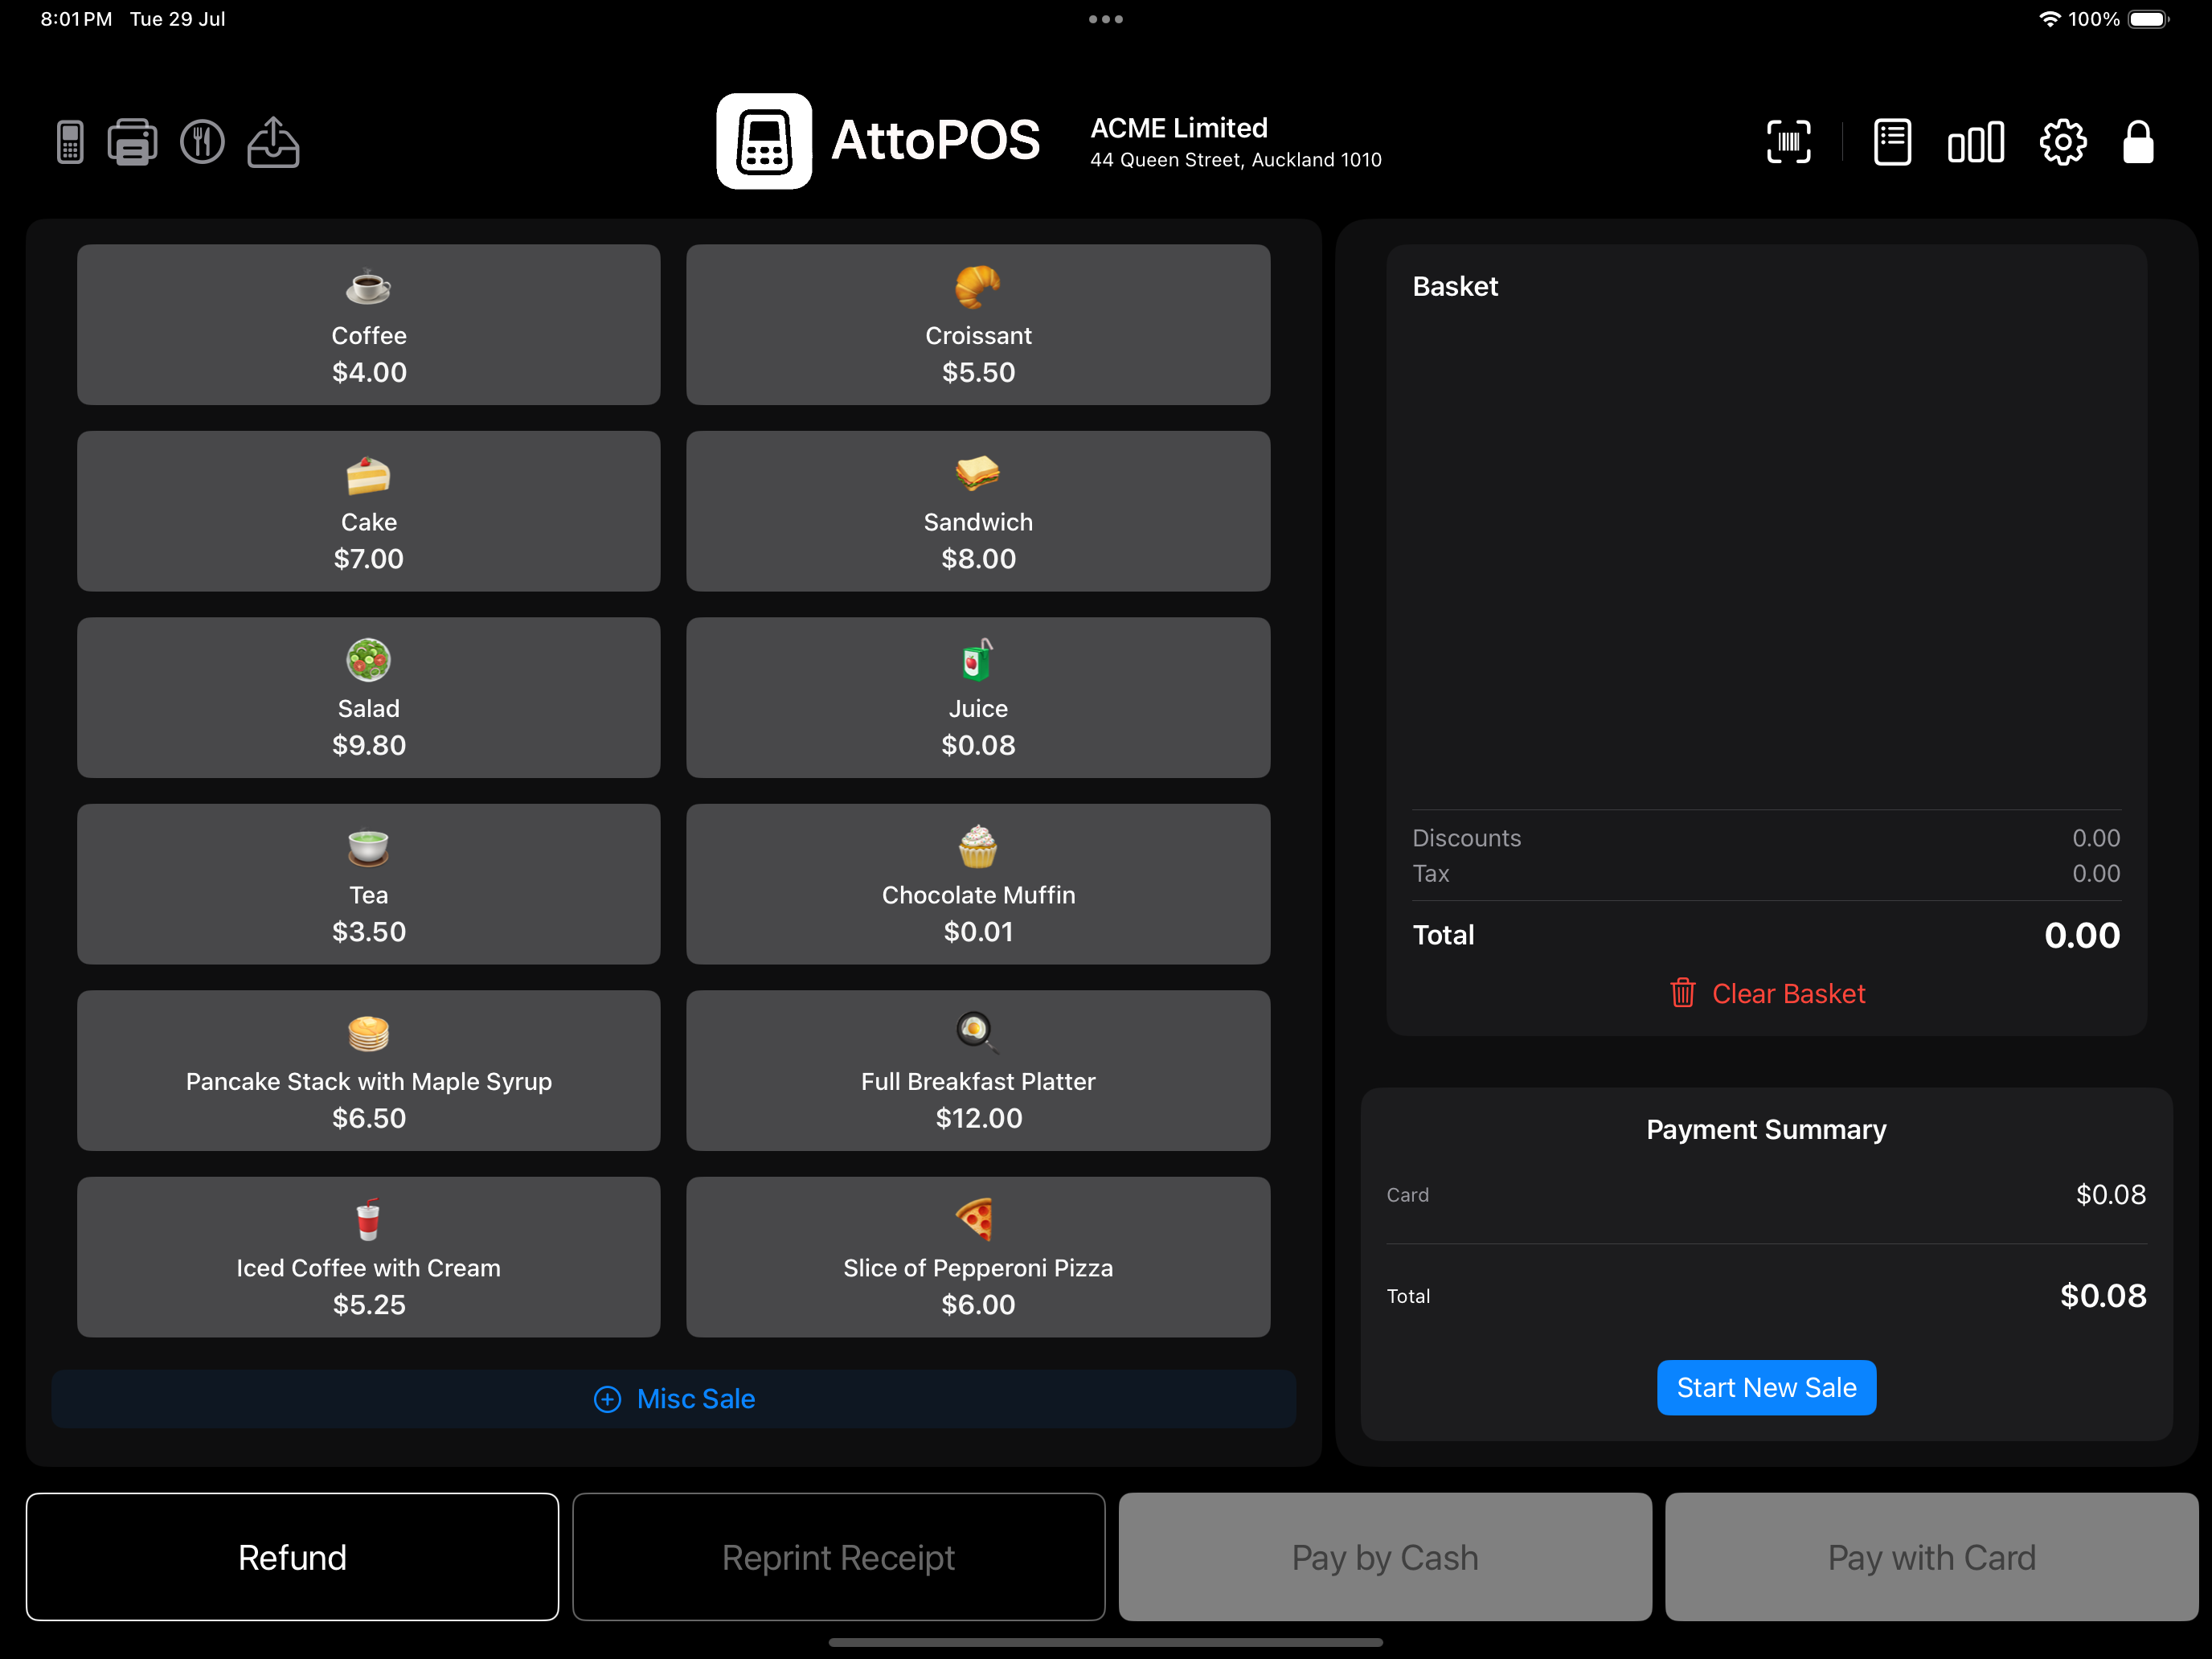Add Pancake Stack with Maple Syrup
This screenshot has height=1659, width=2212.
pyautogui.click(x=369, y=1071)
